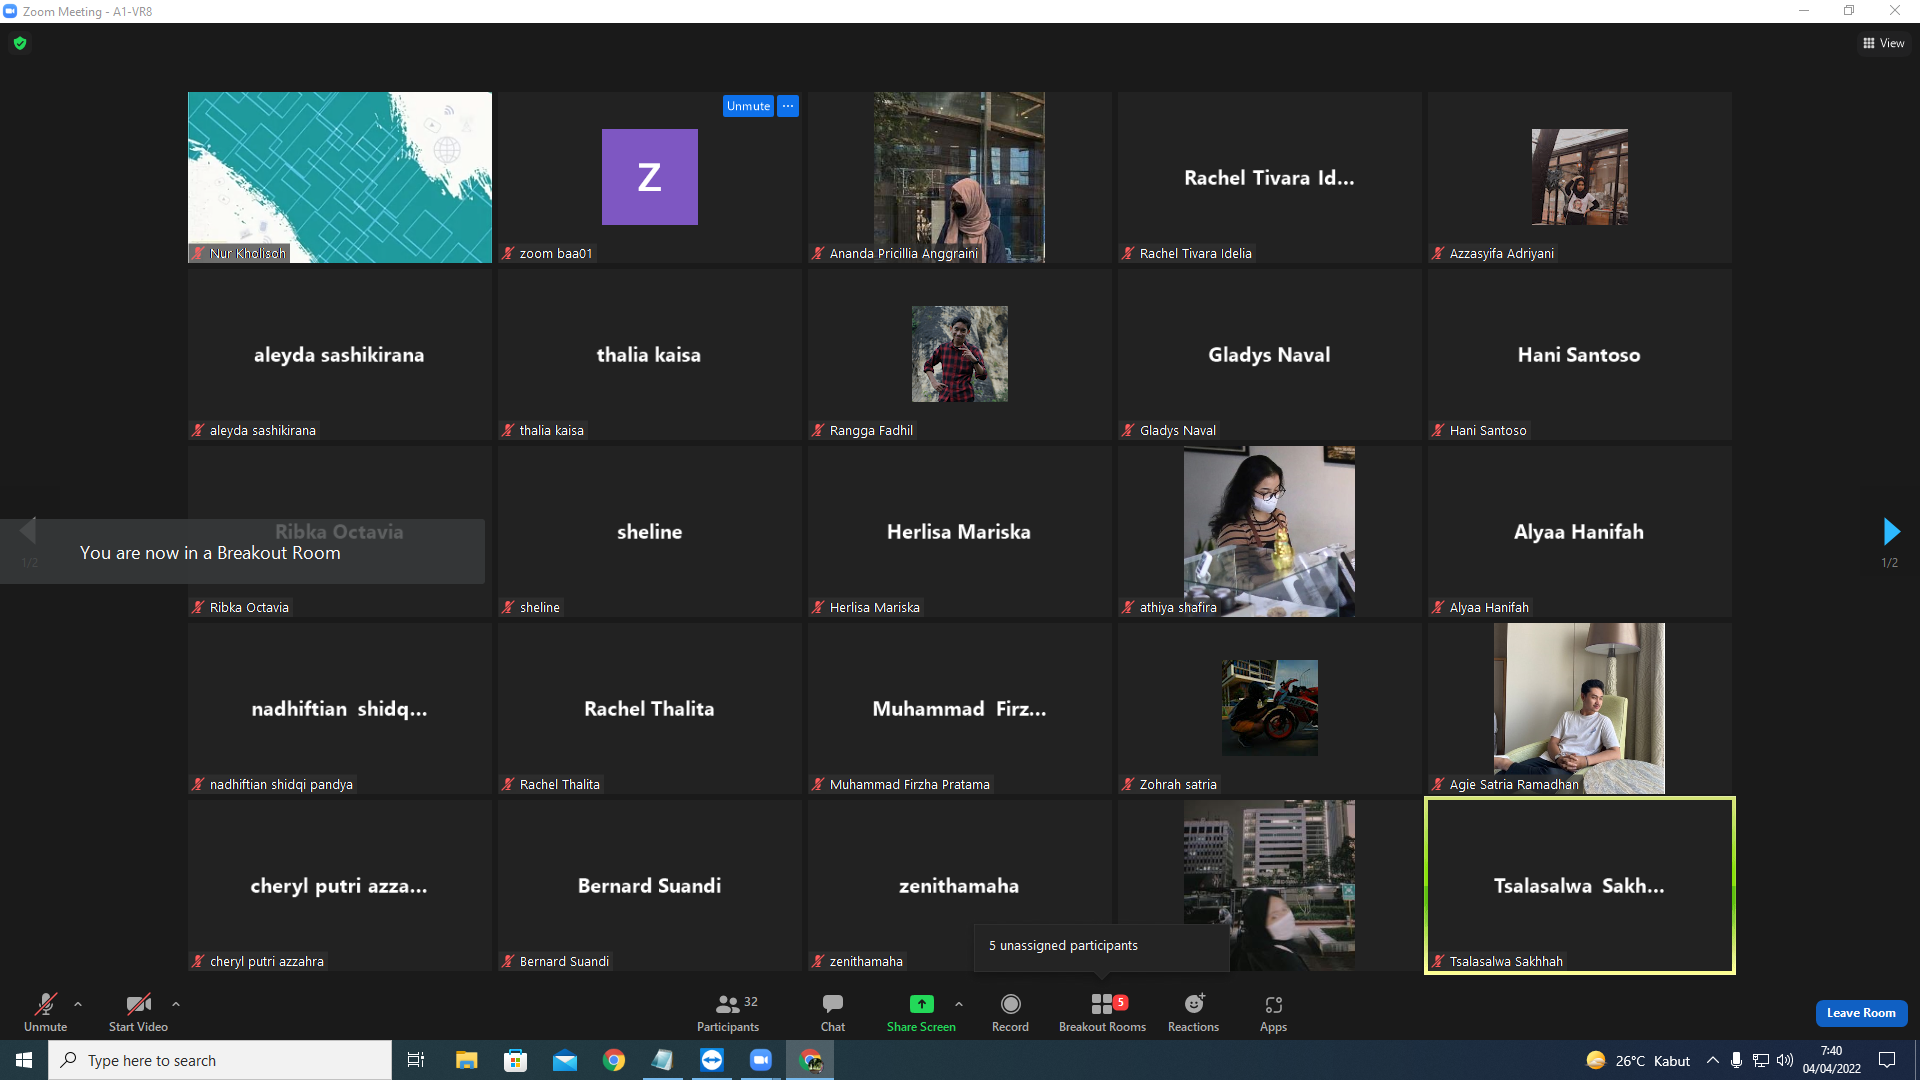Click Rangga Fadhil's profile picture
Screen dimensions: 1920x1080
coord(960,354)
